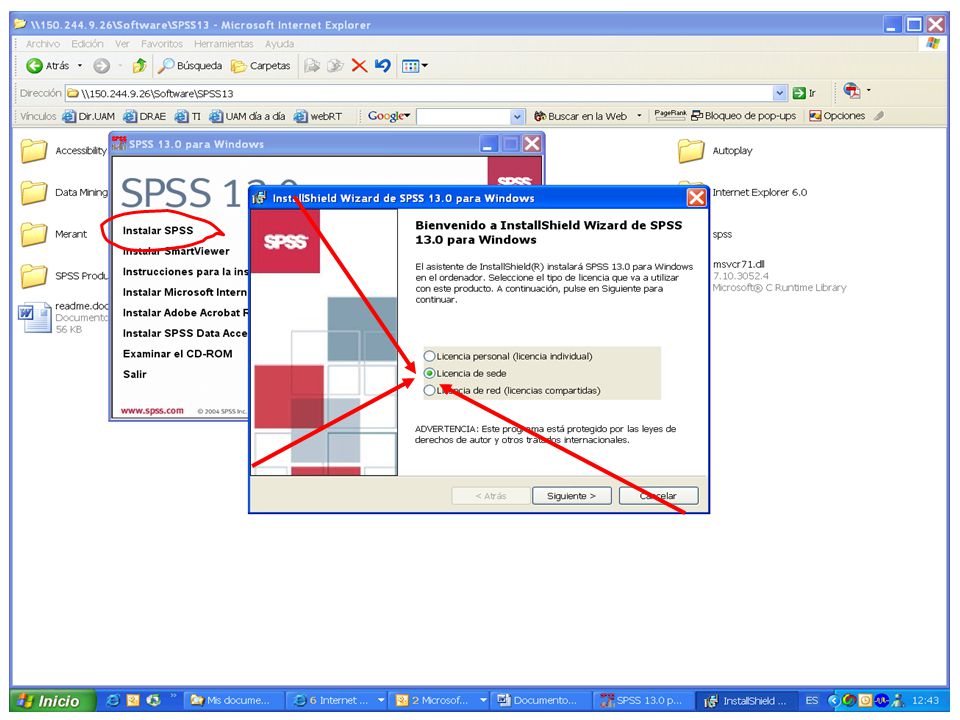Switch to Mis documentos taskbar button
The height and width of the screenshot is (720, 960).
(x=234, y=700)
